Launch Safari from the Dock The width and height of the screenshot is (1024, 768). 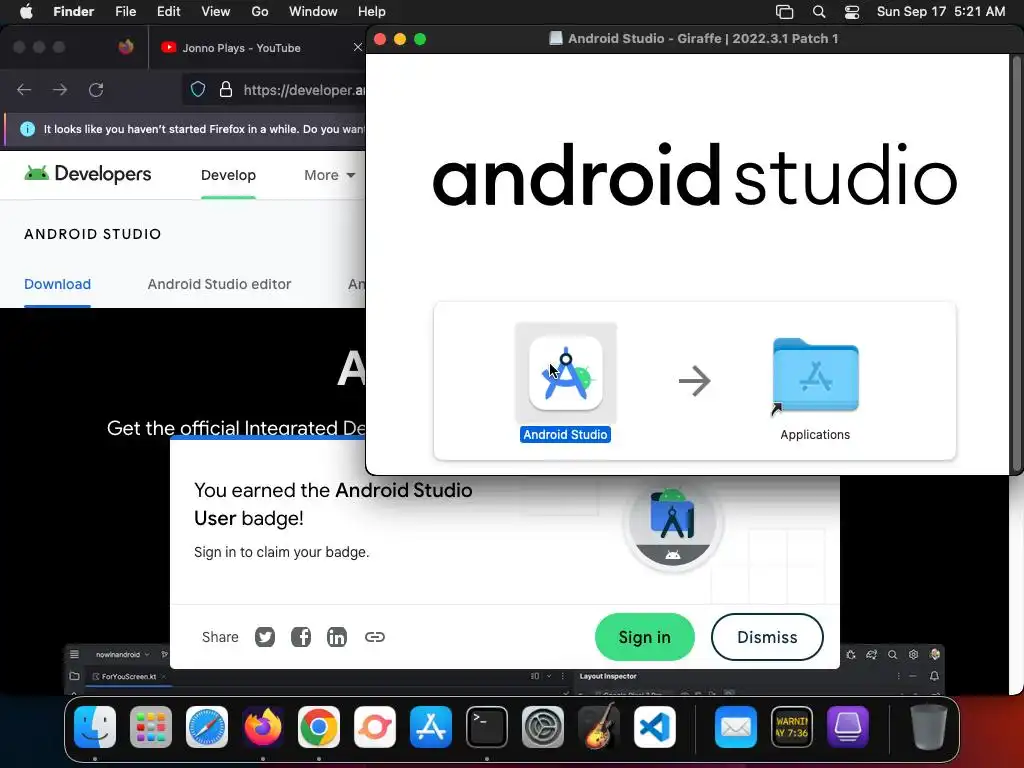tap(207, 727)
